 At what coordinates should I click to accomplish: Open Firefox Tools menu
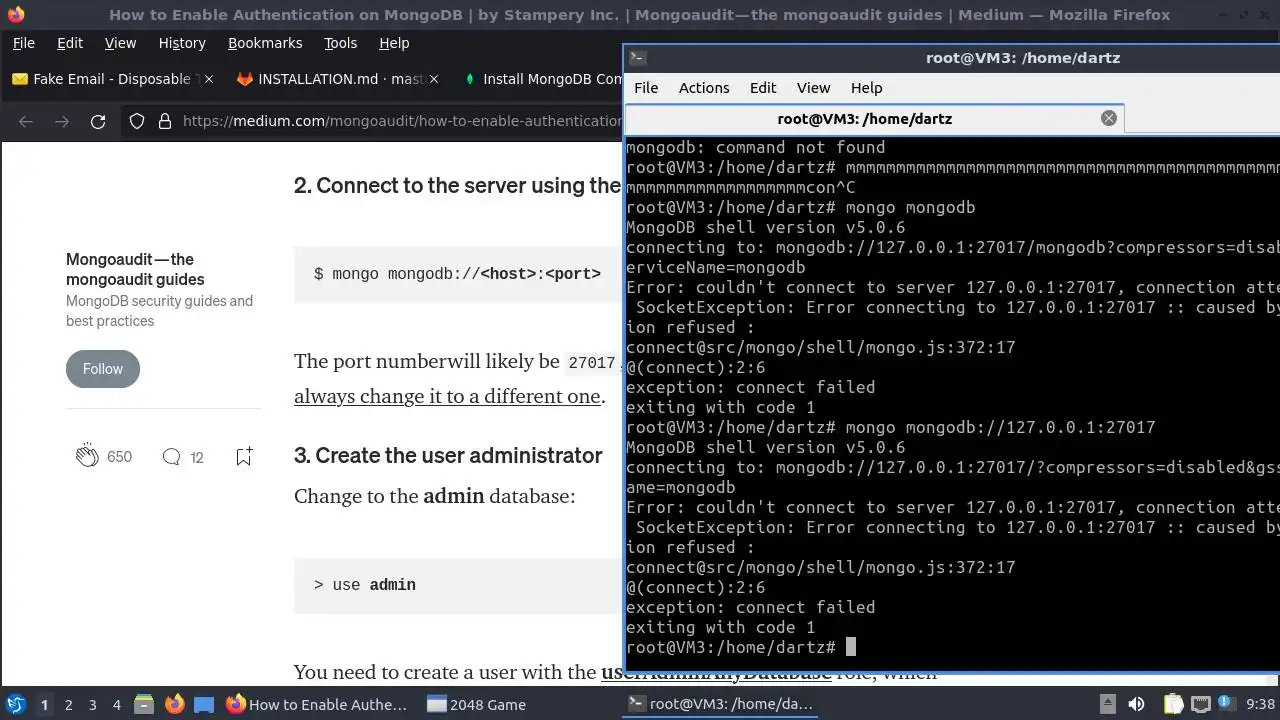click(340, 43)
